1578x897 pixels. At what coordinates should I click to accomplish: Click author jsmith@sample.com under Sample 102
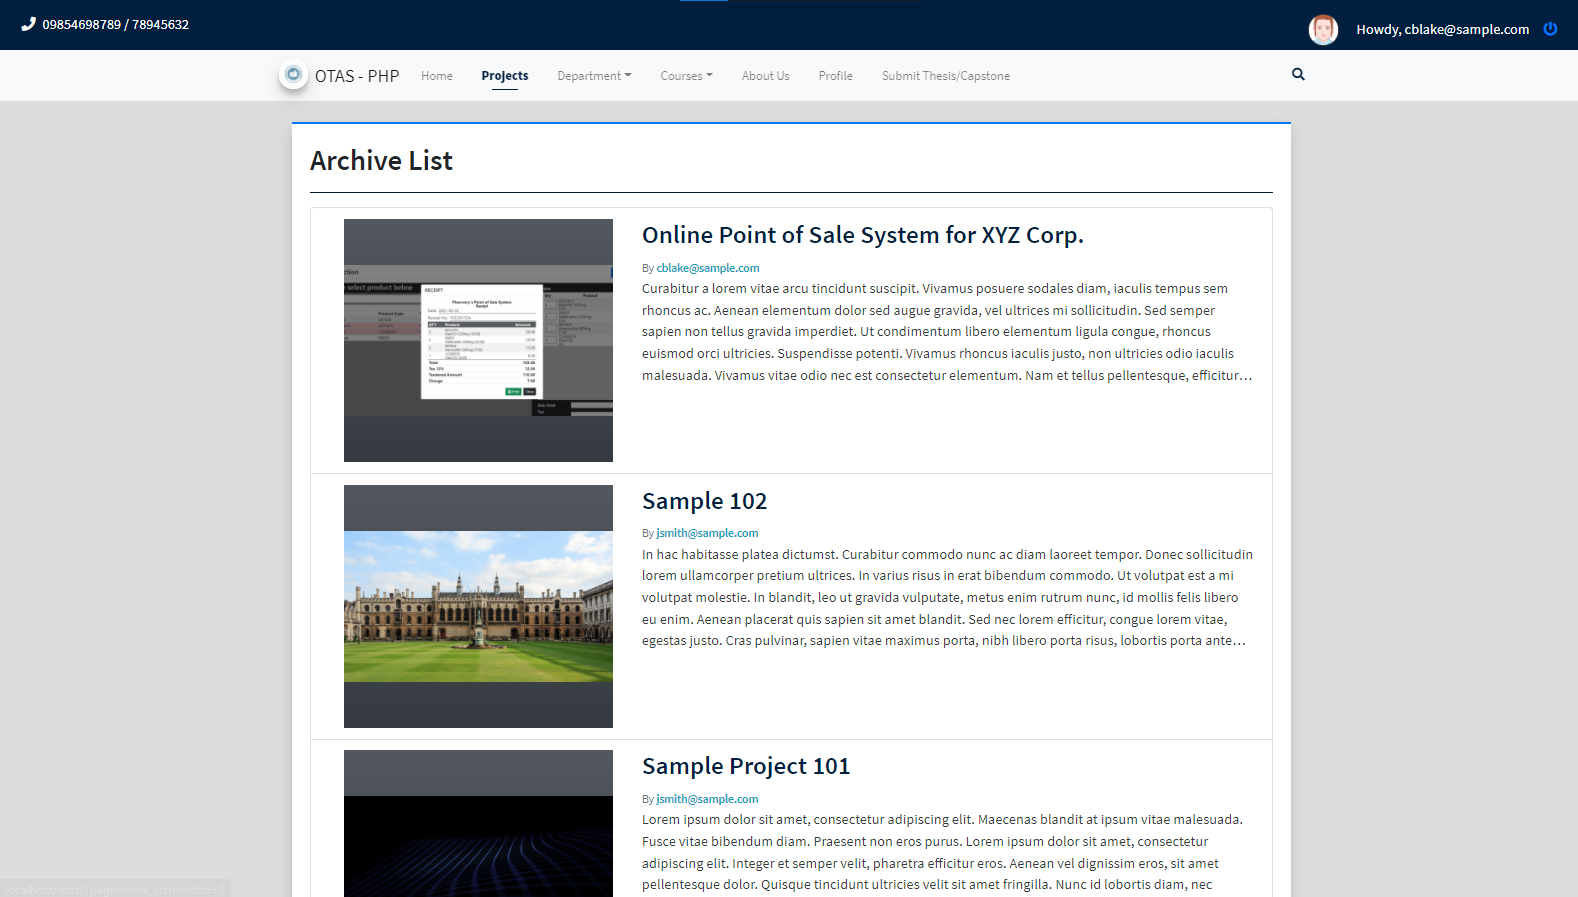point(707,533)
